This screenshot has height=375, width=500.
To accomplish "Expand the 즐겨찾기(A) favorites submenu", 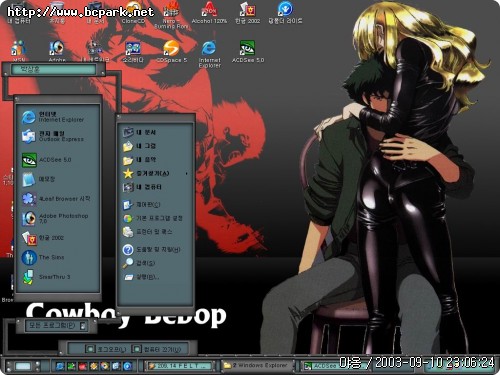I will [x=155, y=173].
